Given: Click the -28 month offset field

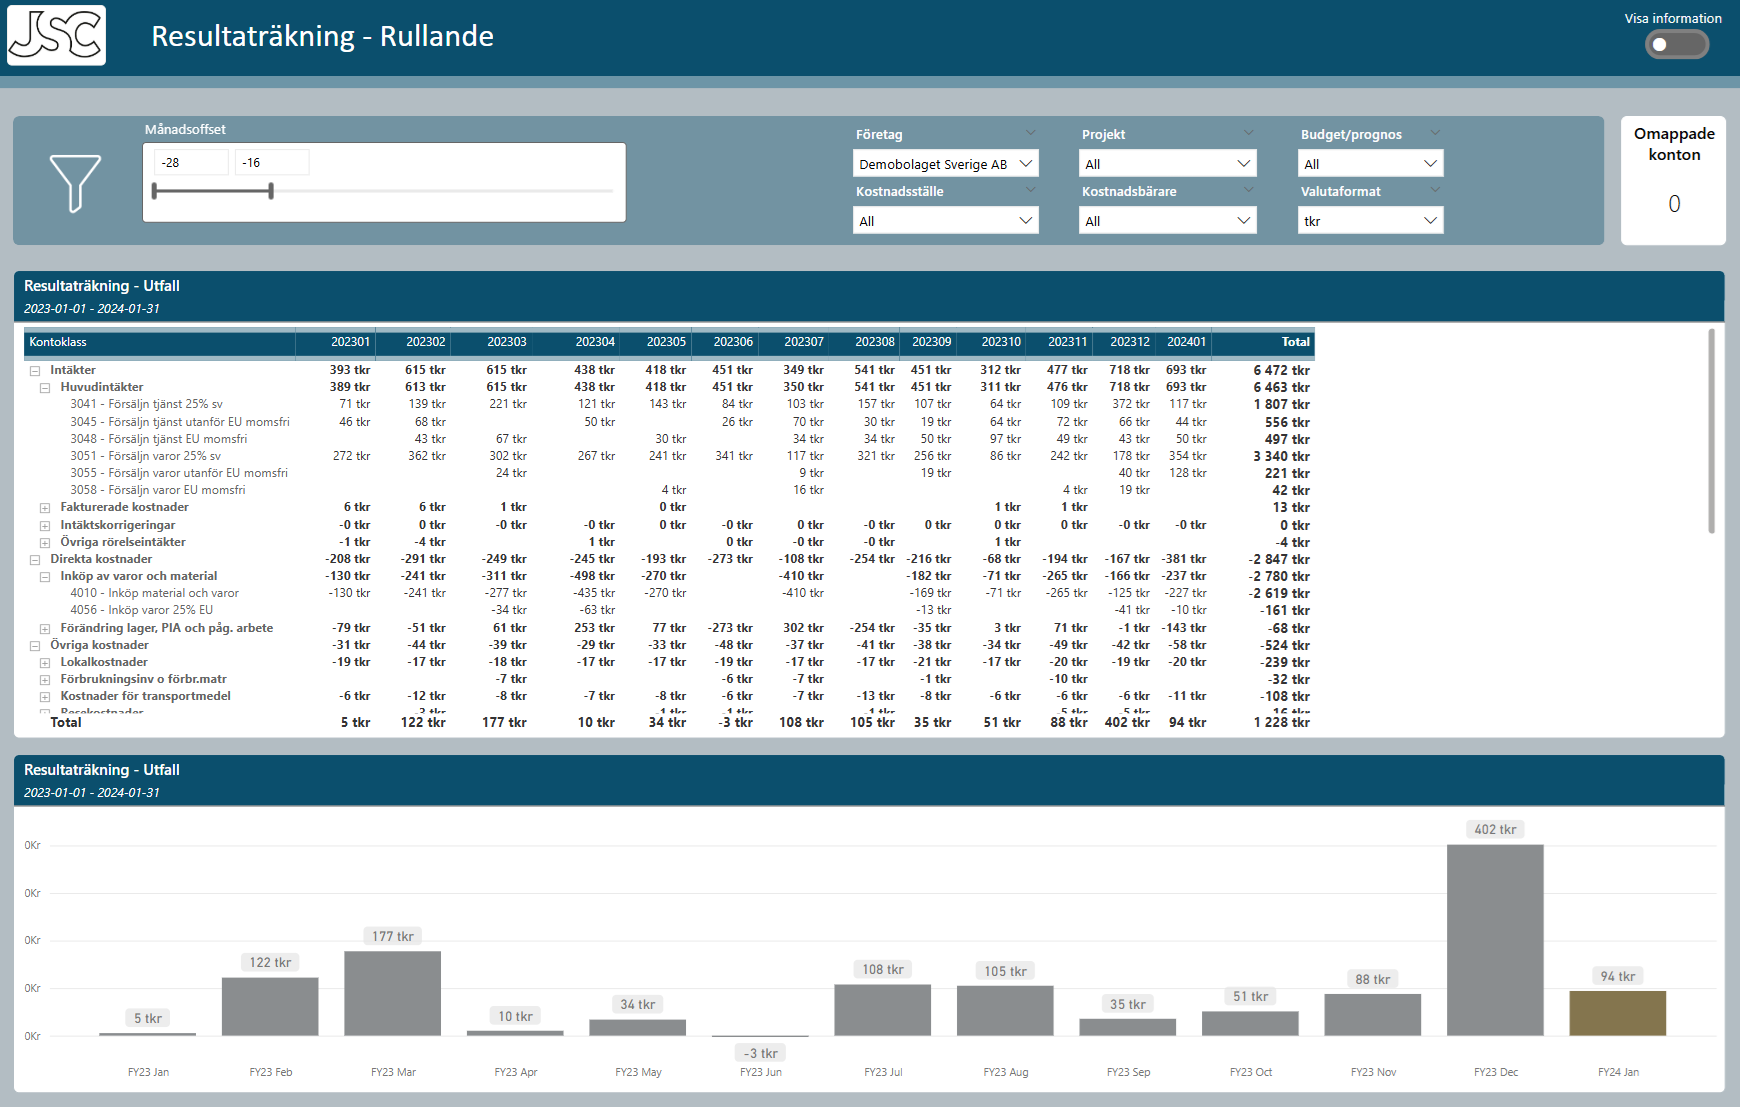Looking at the screenshot, I should (x=191, y=162).
